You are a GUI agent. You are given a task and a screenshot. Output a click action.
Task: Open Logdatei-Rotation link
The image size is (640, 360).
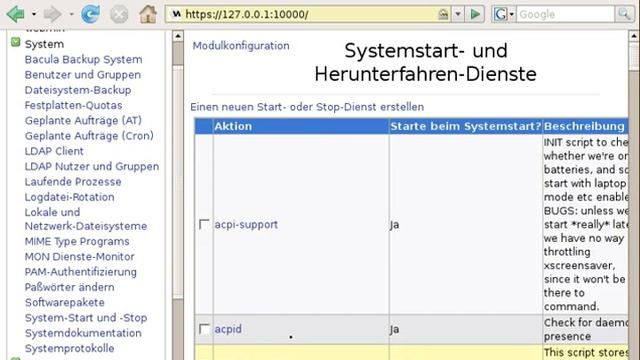coord(70,197)
